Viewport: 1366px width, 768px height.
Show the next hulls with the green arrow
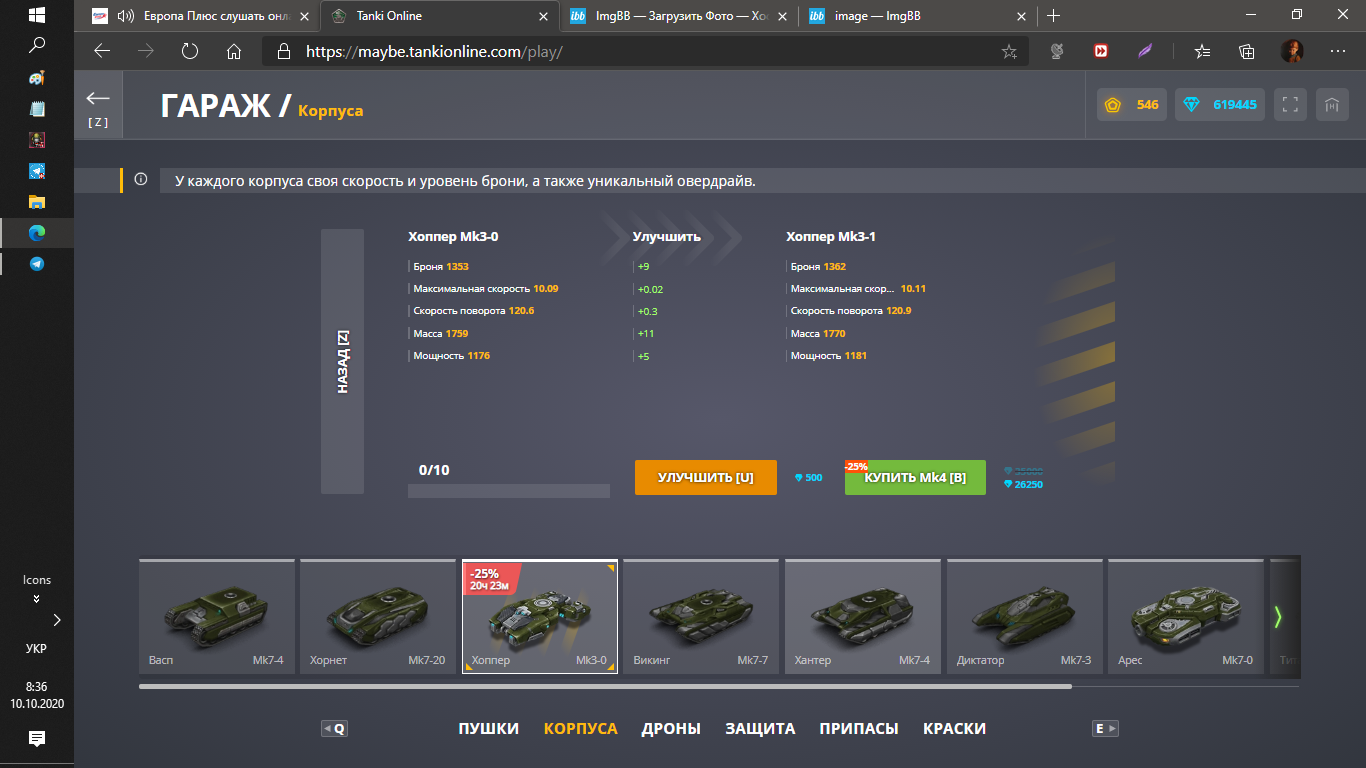(x=1278, y=616)
